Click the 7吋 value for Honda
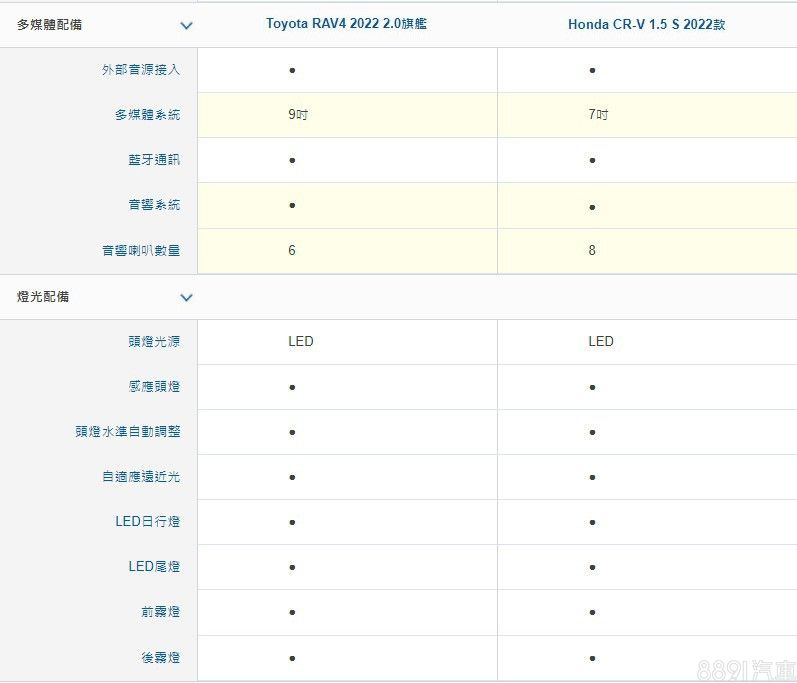Image resolution: width=797 pixels, height=683 pixels. (598, 115)
